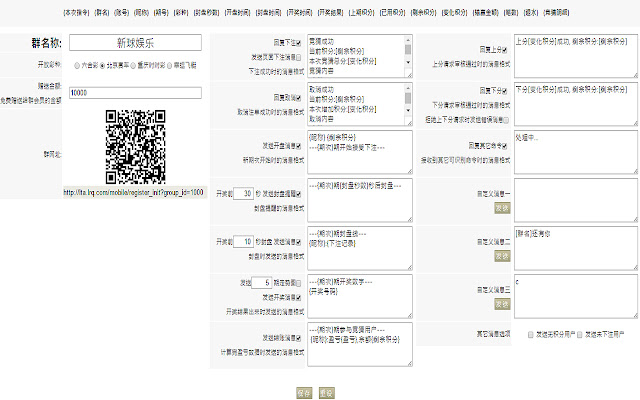The width and height of the screenshot is (640, 400).
Task: Toggle the 回复其它命令 checkbox
Action: 505,146
